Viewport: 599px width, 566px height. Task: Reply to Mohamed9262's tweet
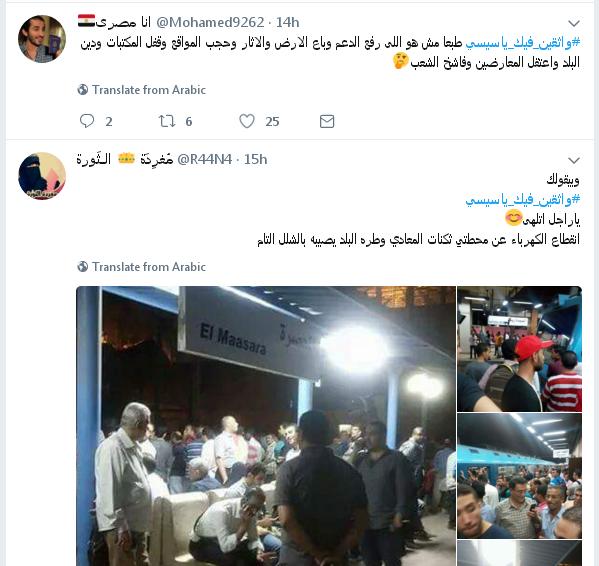click(x=87, y=121)
